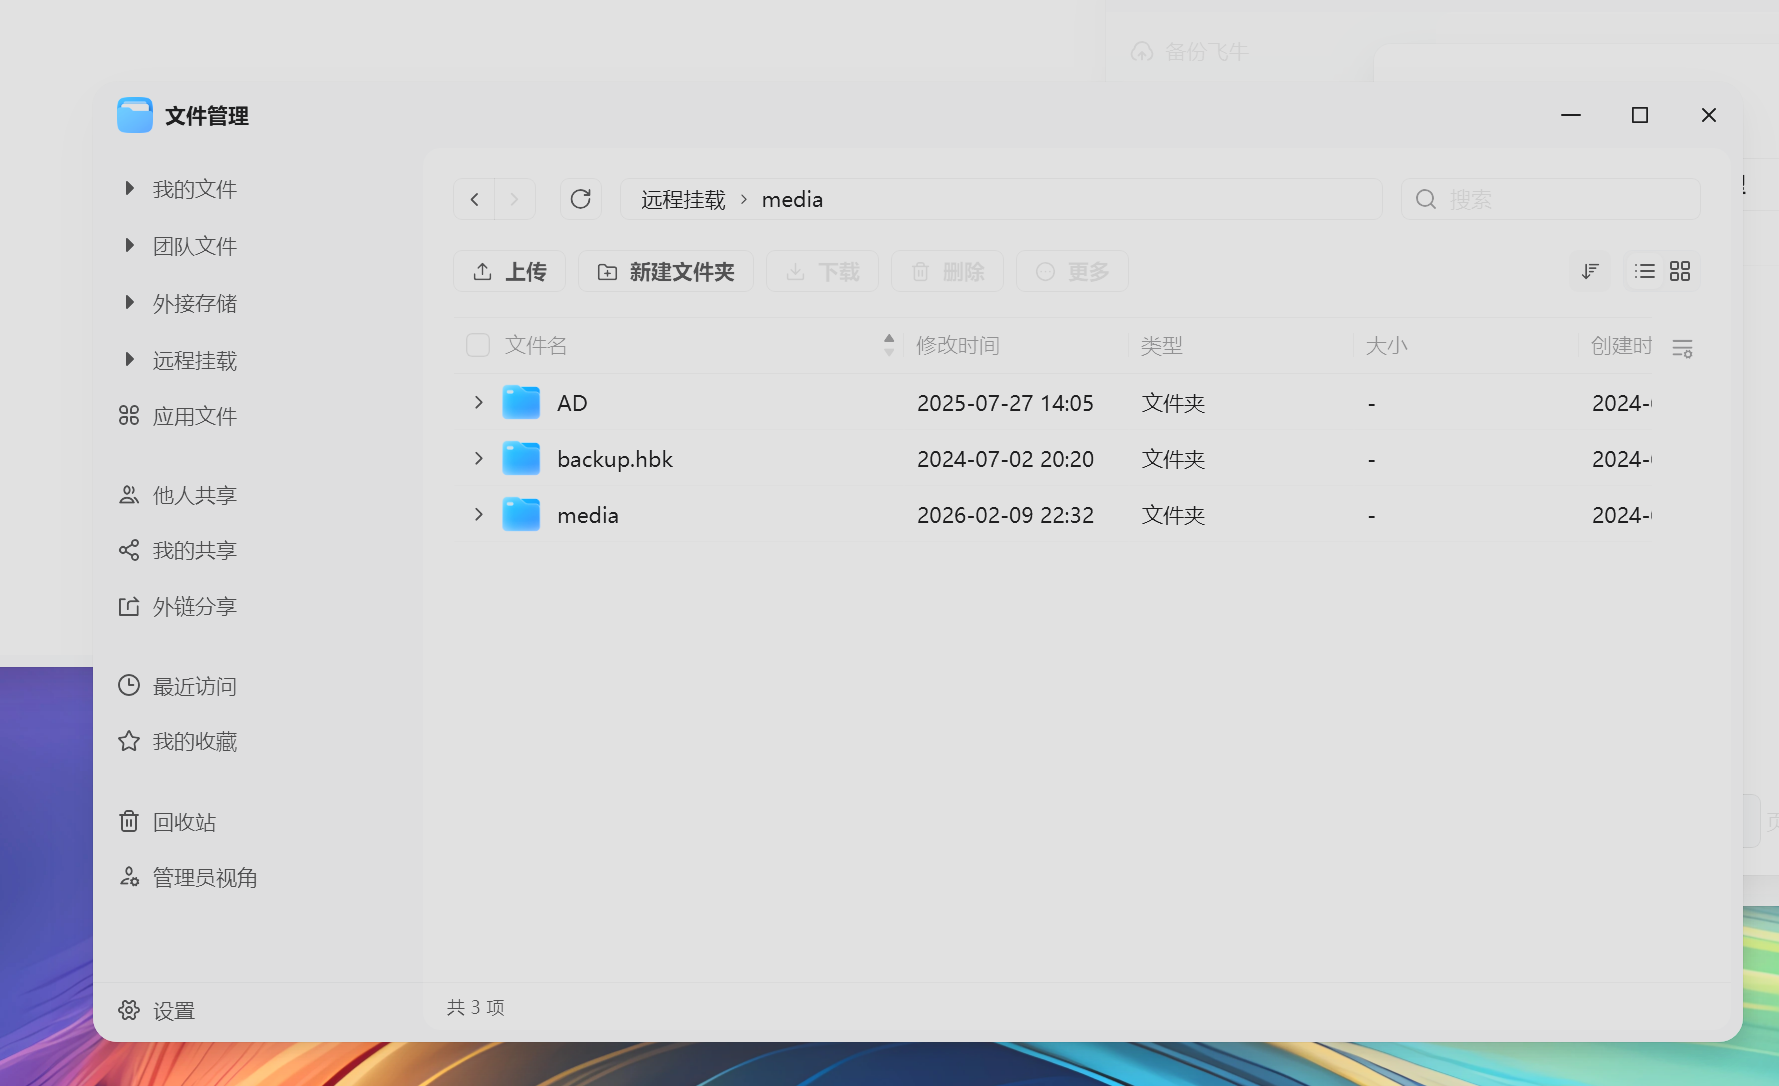Expand the backup.hbk folder row

coord(477,458)
